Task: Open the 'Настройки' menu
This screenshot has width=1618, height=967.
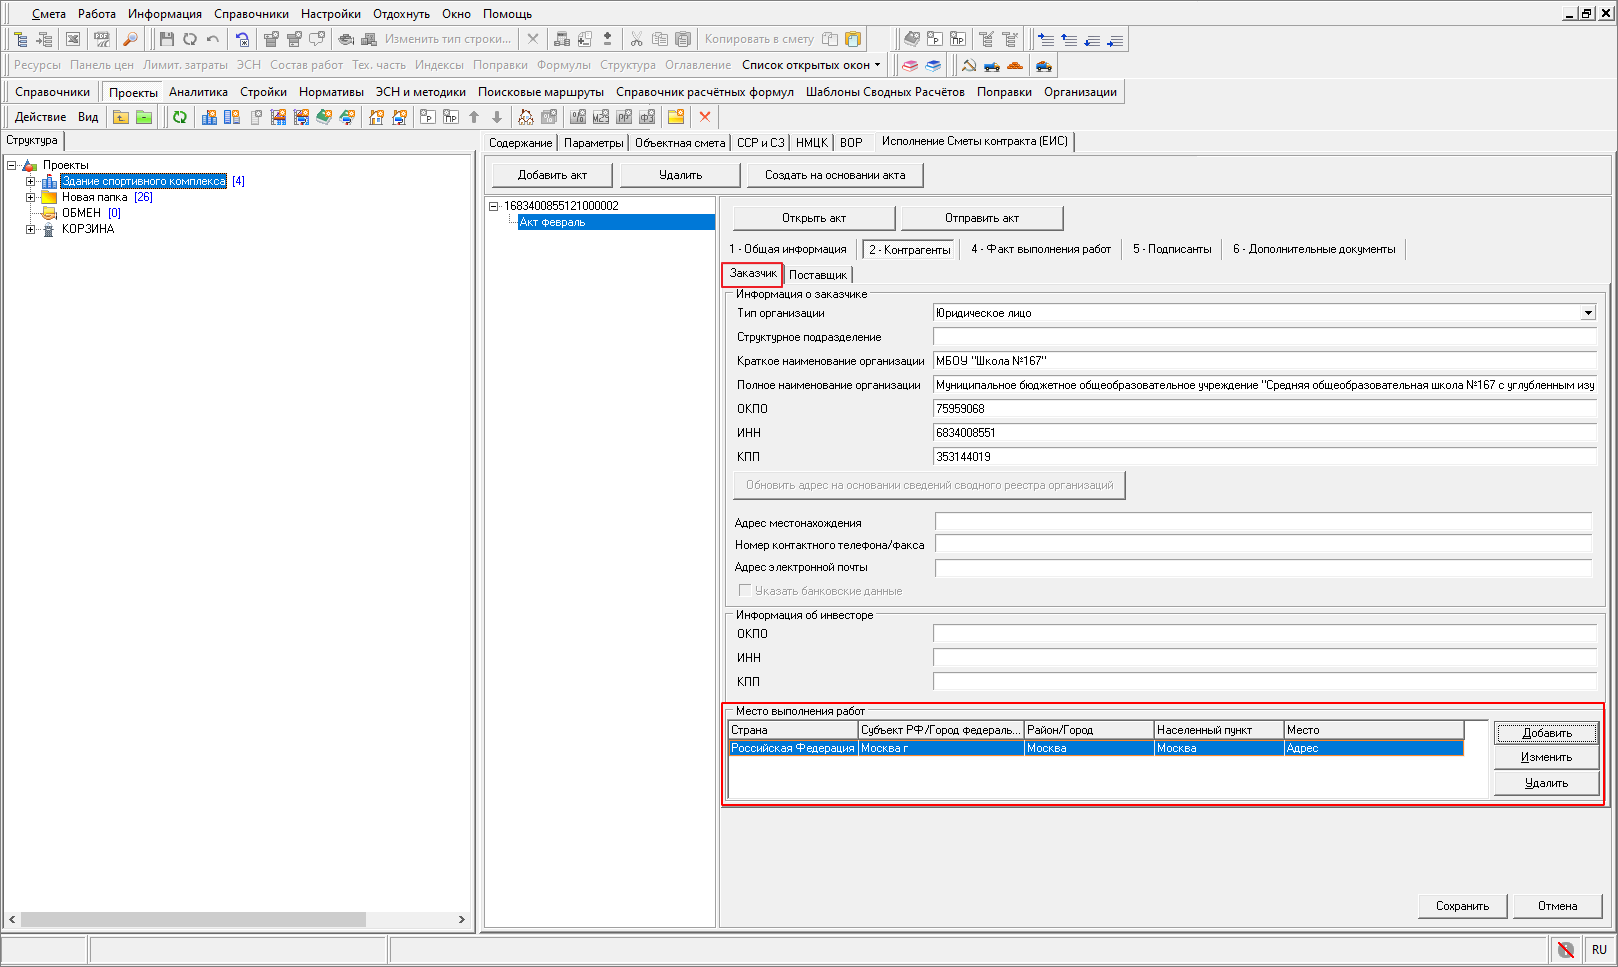Action: (x=330, y=14)
